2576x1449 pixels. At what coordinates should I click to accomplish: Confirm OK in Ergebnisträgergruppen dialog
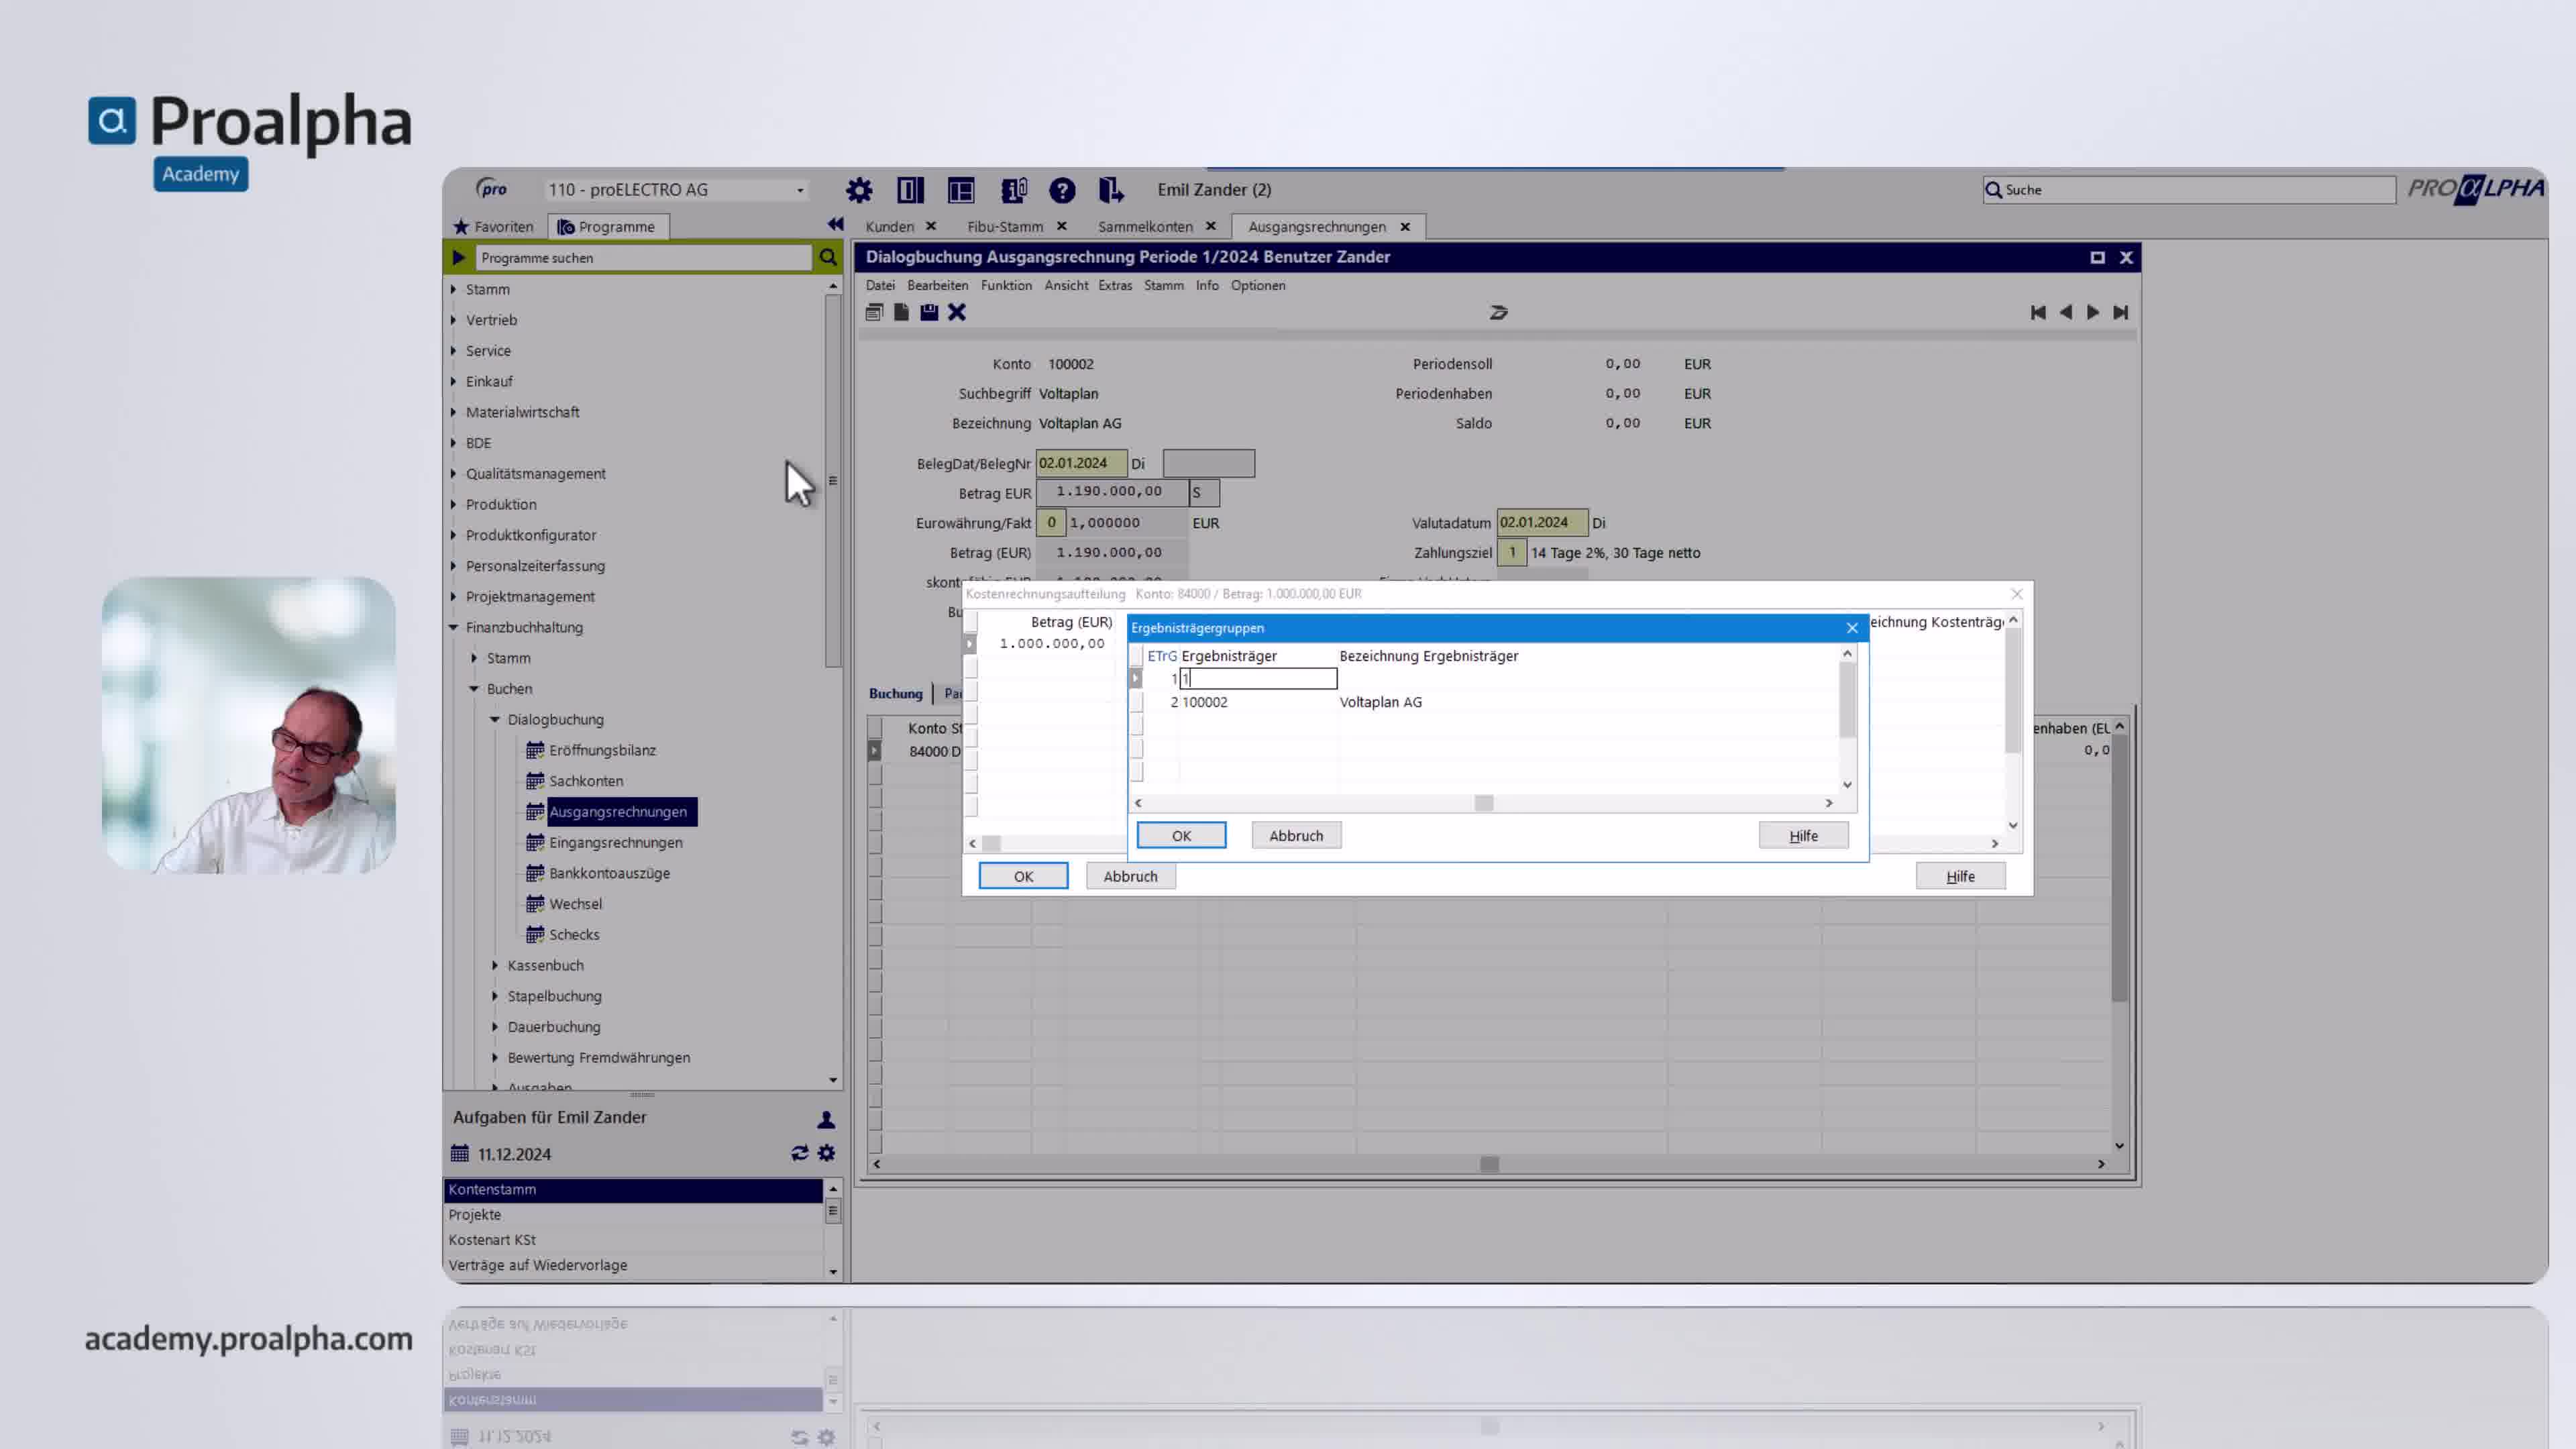1181,835
